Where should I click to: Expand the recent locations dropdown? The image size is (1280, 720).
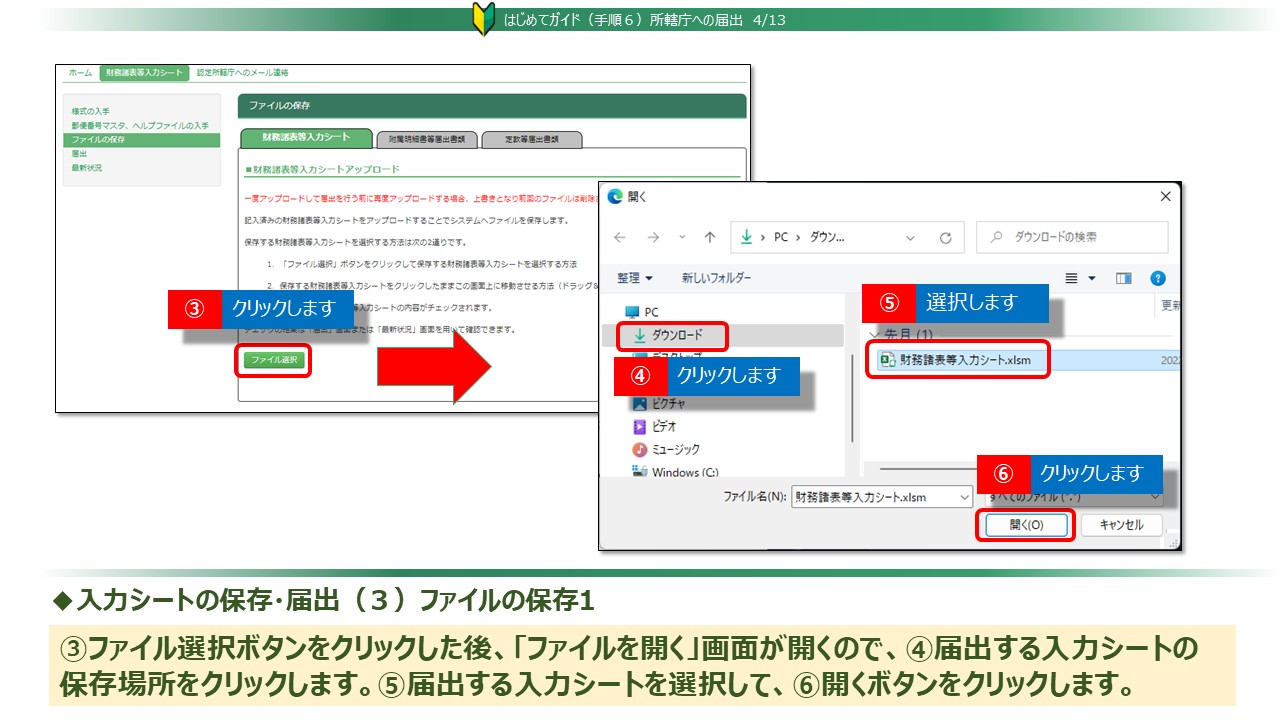pyautogui.click(x=682, y=238)
